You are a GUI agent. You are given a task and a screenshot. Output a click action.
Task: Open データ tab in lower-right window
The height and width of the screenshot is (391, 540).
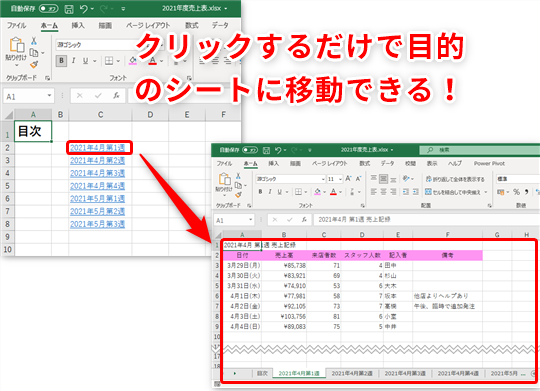click(x=387, y=163)
